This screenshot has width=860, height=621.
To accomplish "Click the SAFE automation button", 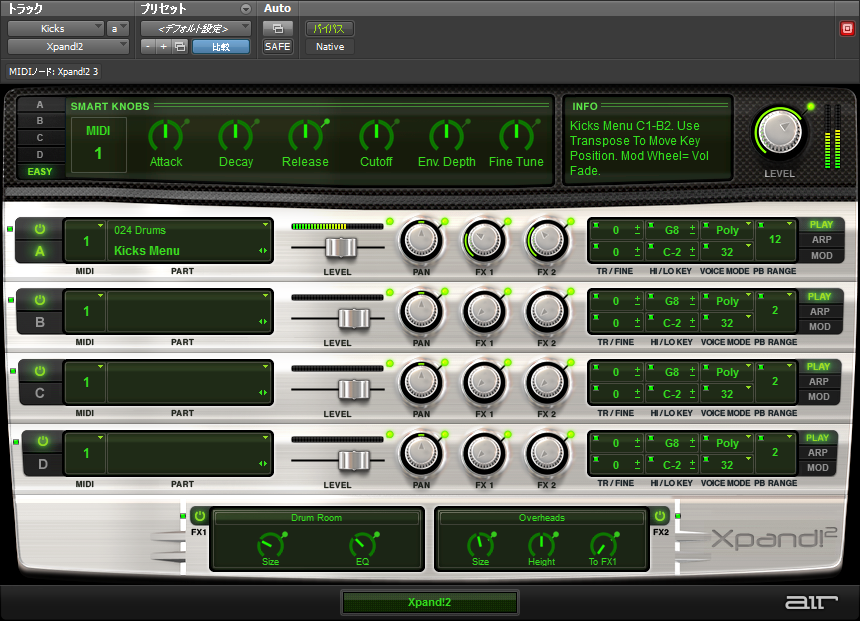I will tap(278, 47).
